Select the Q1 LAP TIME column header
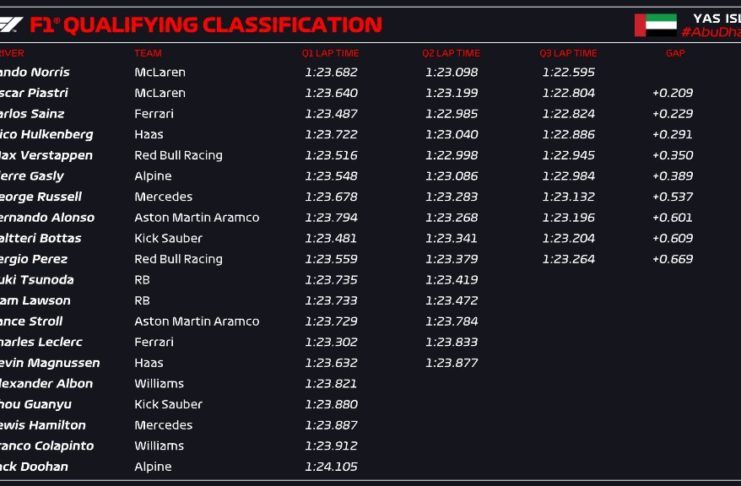 pyautogui.click(x=330, y=53)
